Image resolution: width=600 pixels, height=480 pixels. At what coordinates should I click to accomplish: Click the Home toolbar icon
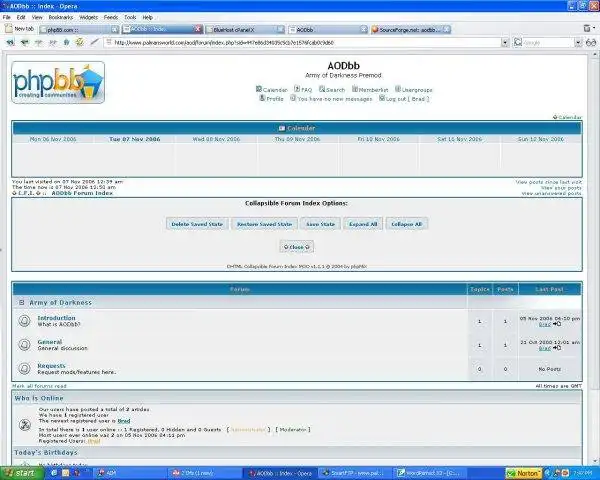tap(66, 42)
